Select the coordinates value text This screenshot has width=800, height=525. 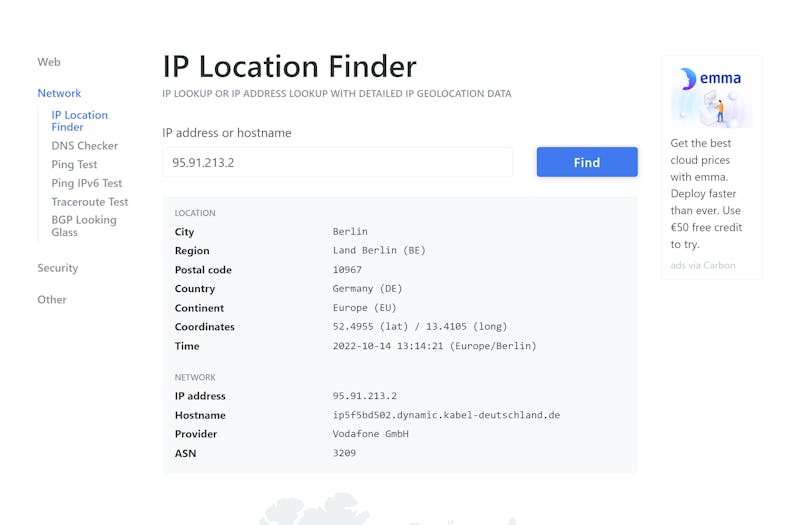[x=420, y=327]
